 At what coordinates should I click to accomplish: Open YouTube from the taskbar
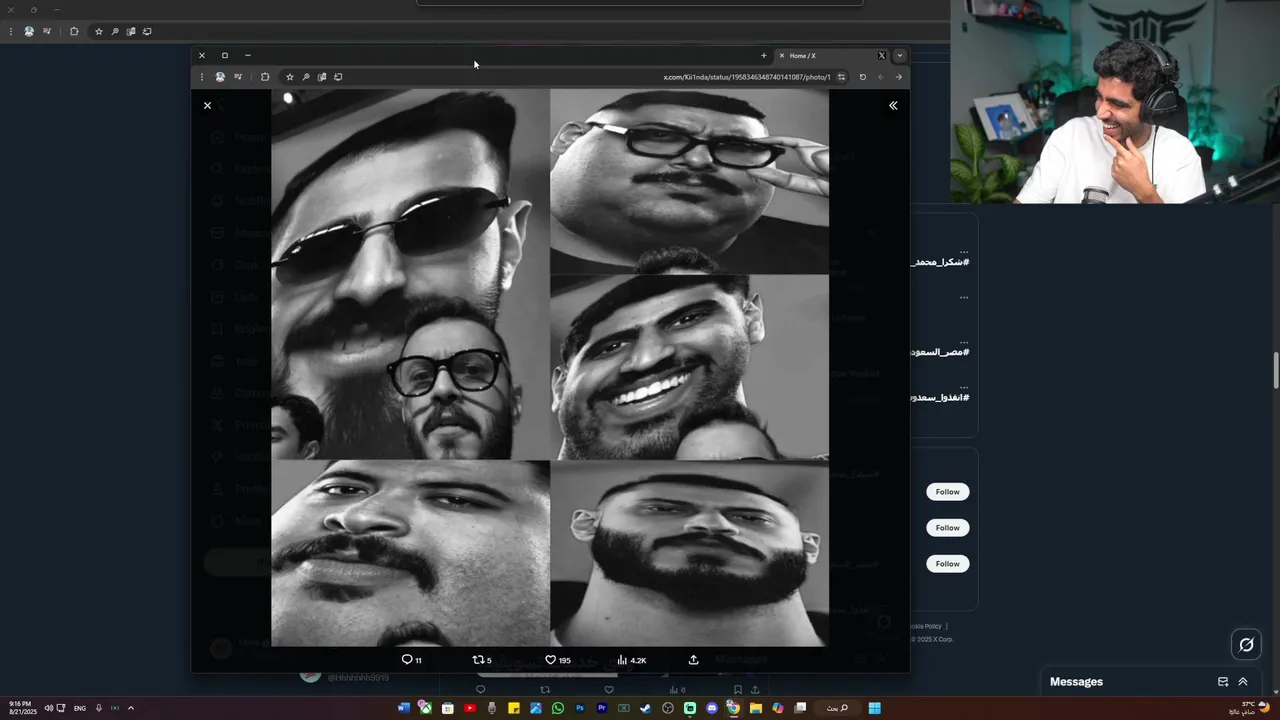(470, 708)
